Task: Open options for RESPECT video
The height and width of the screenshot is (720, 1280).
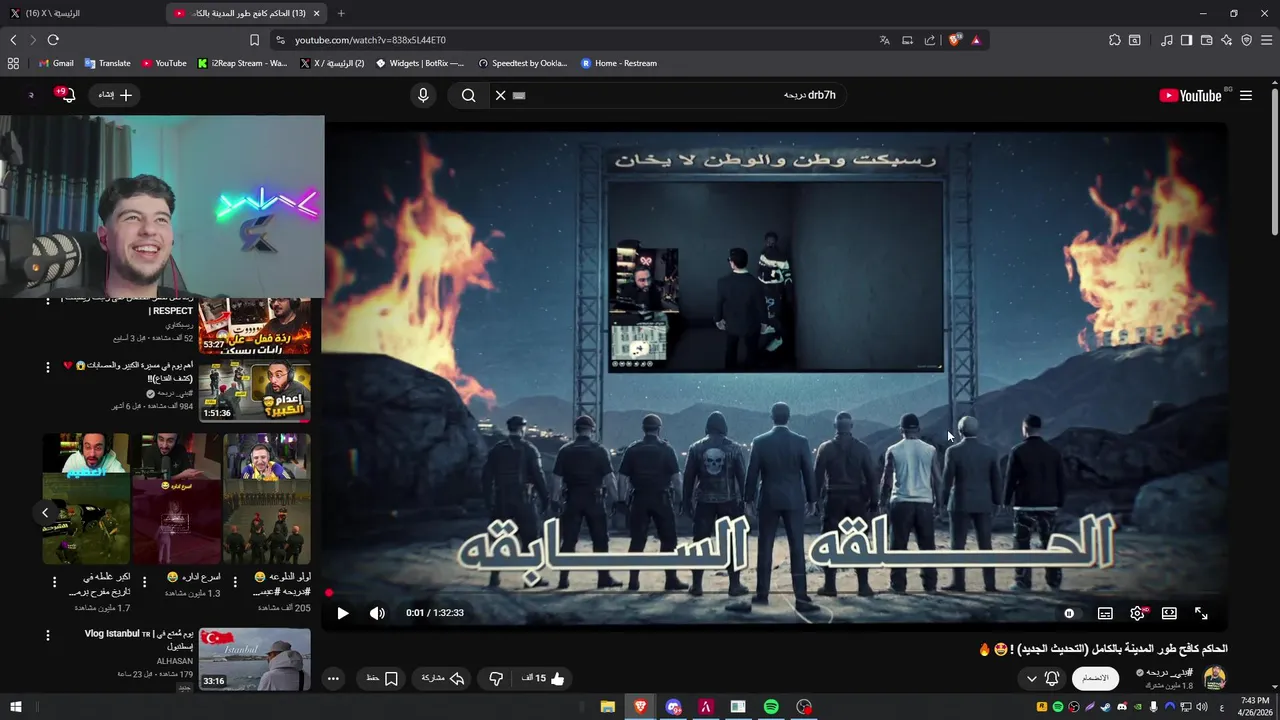Action: click(47, 302)
